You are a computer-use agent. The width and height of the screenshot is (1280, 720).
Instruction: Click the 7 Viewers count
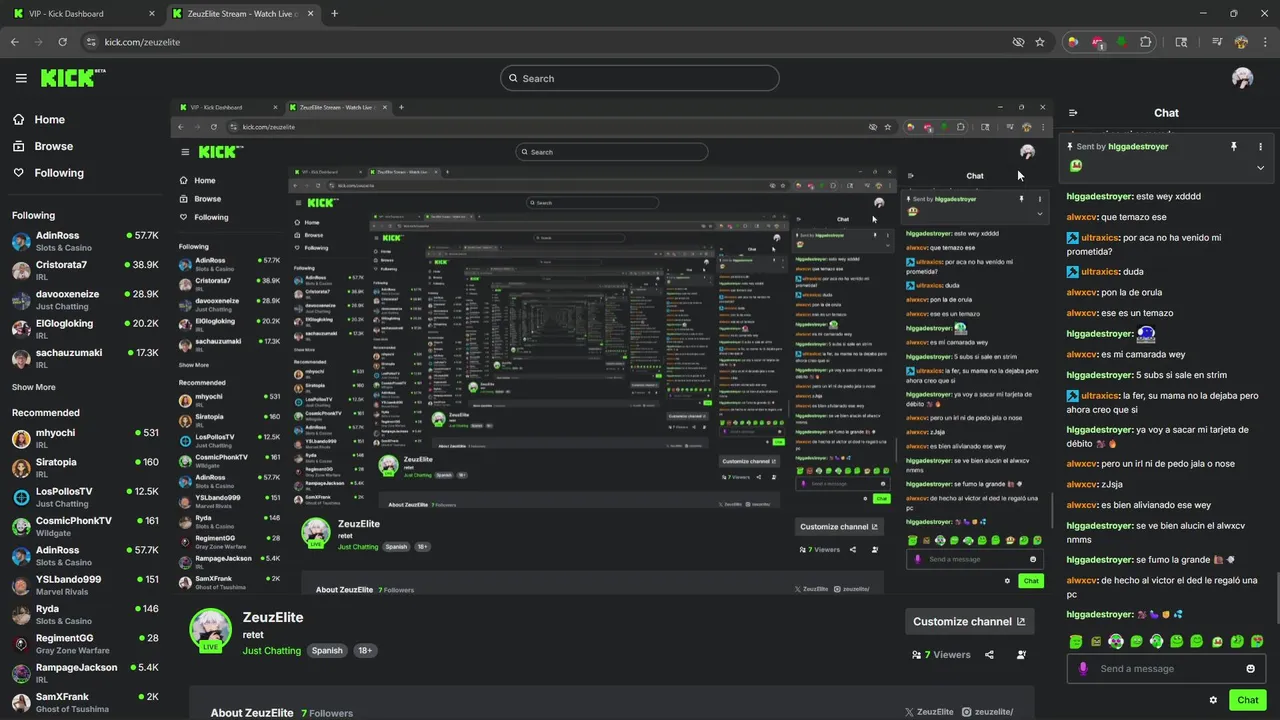click(941, 654)
